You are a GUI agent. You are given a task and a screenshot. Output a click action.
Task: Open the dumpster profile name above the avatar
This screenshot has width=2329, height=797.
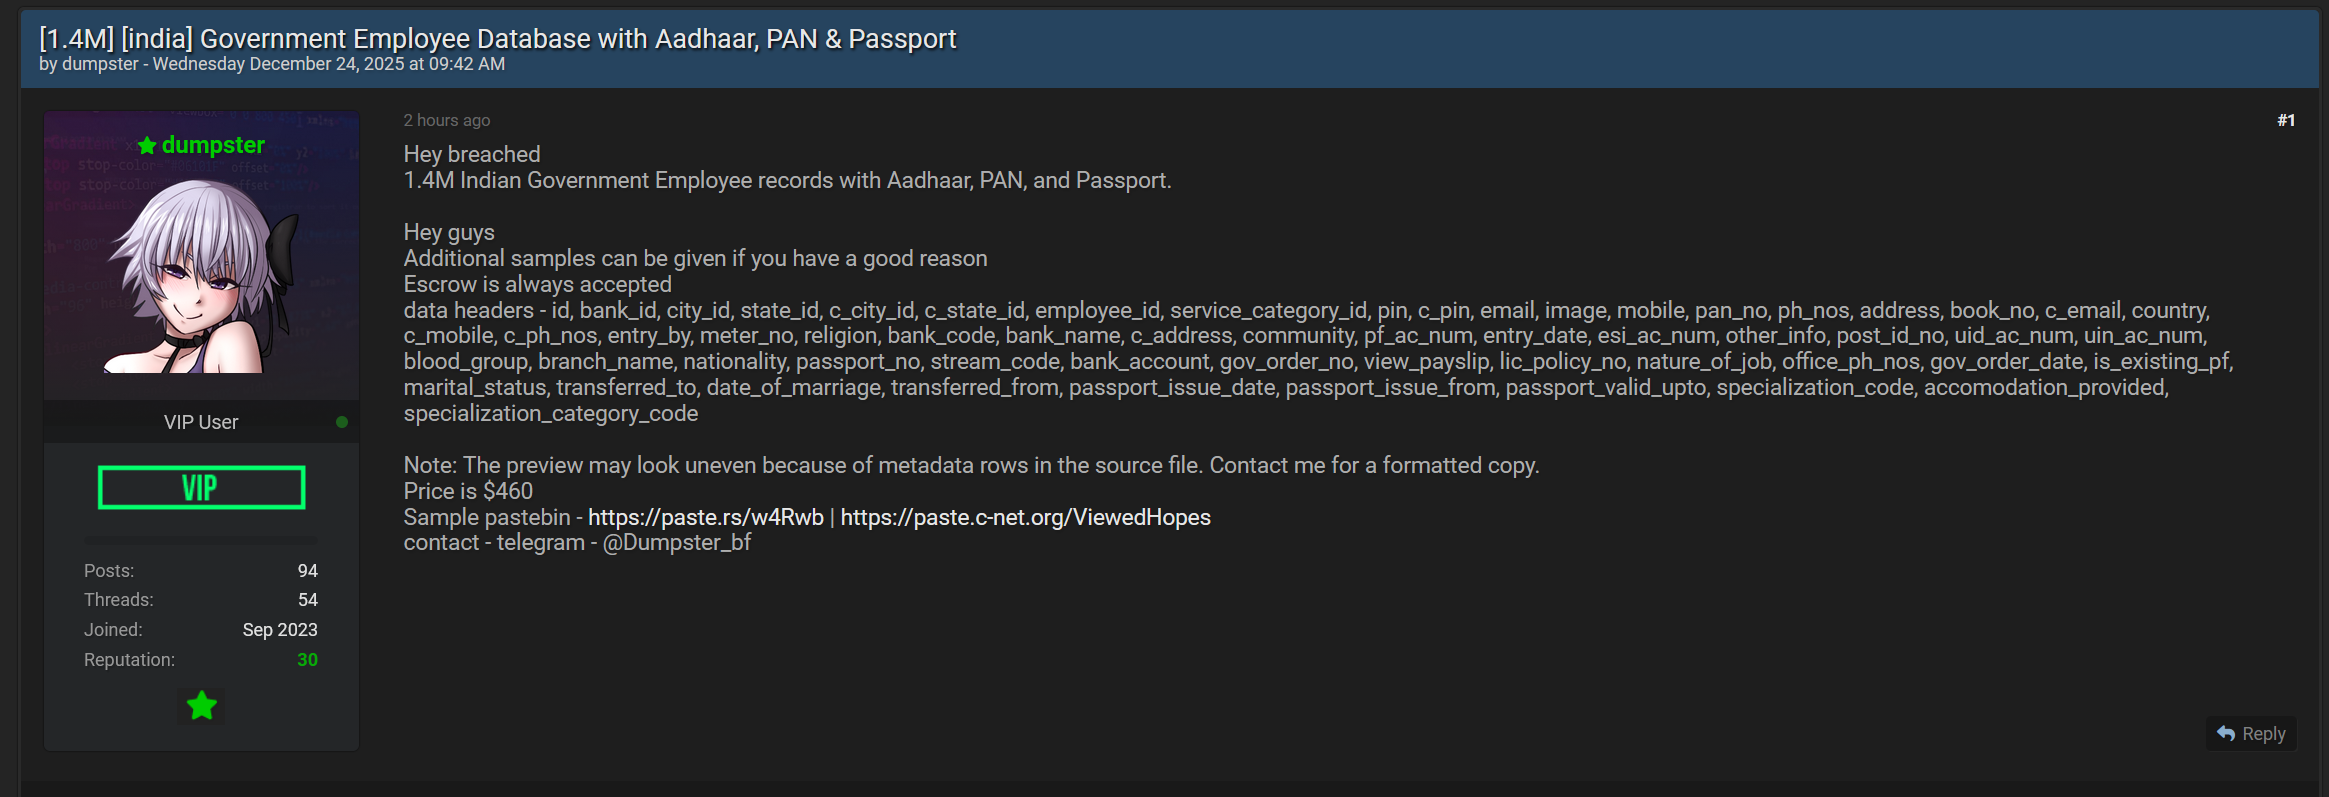tap(213, 145)
